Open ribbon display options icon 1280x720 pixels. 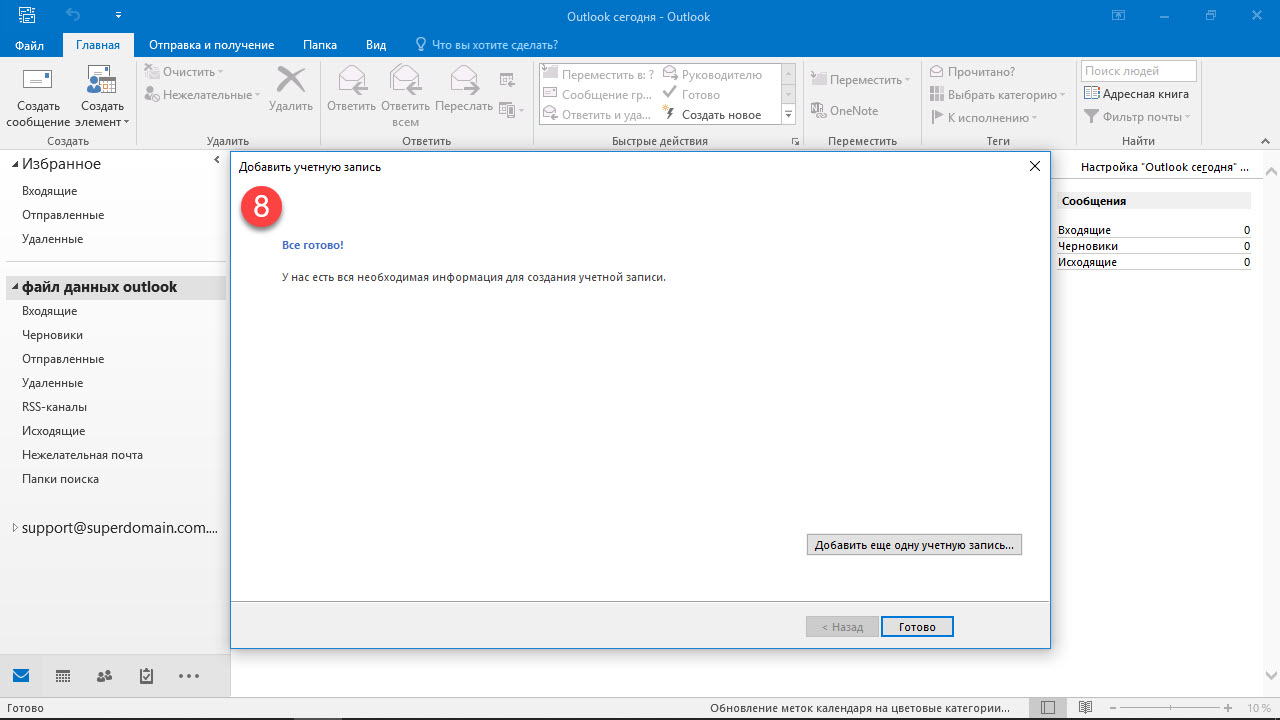point(1118,16)
